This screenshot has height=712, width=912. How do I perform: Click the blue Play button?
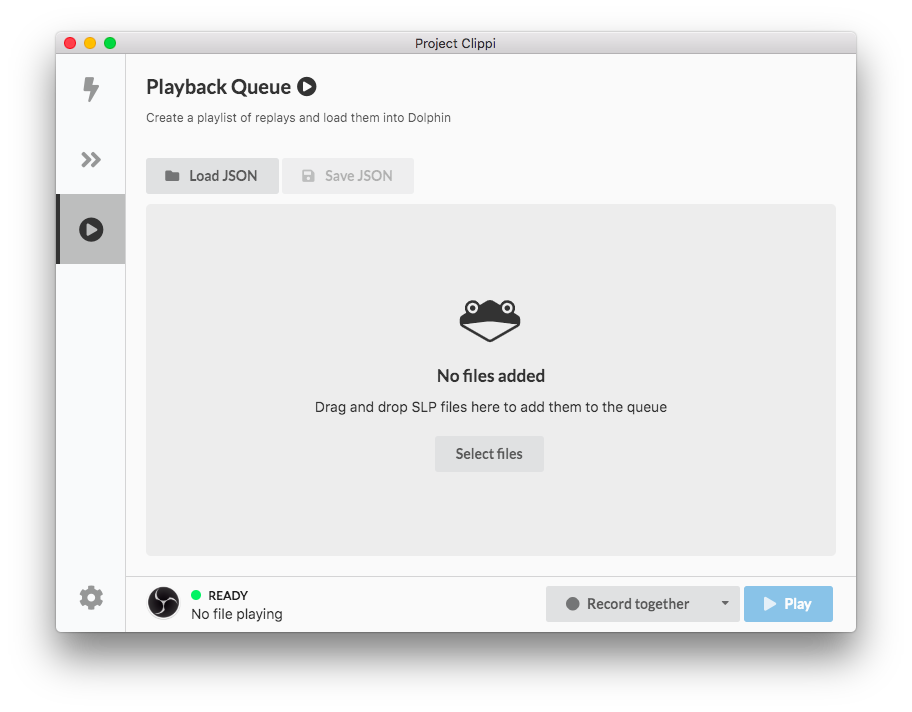[788, 604]
